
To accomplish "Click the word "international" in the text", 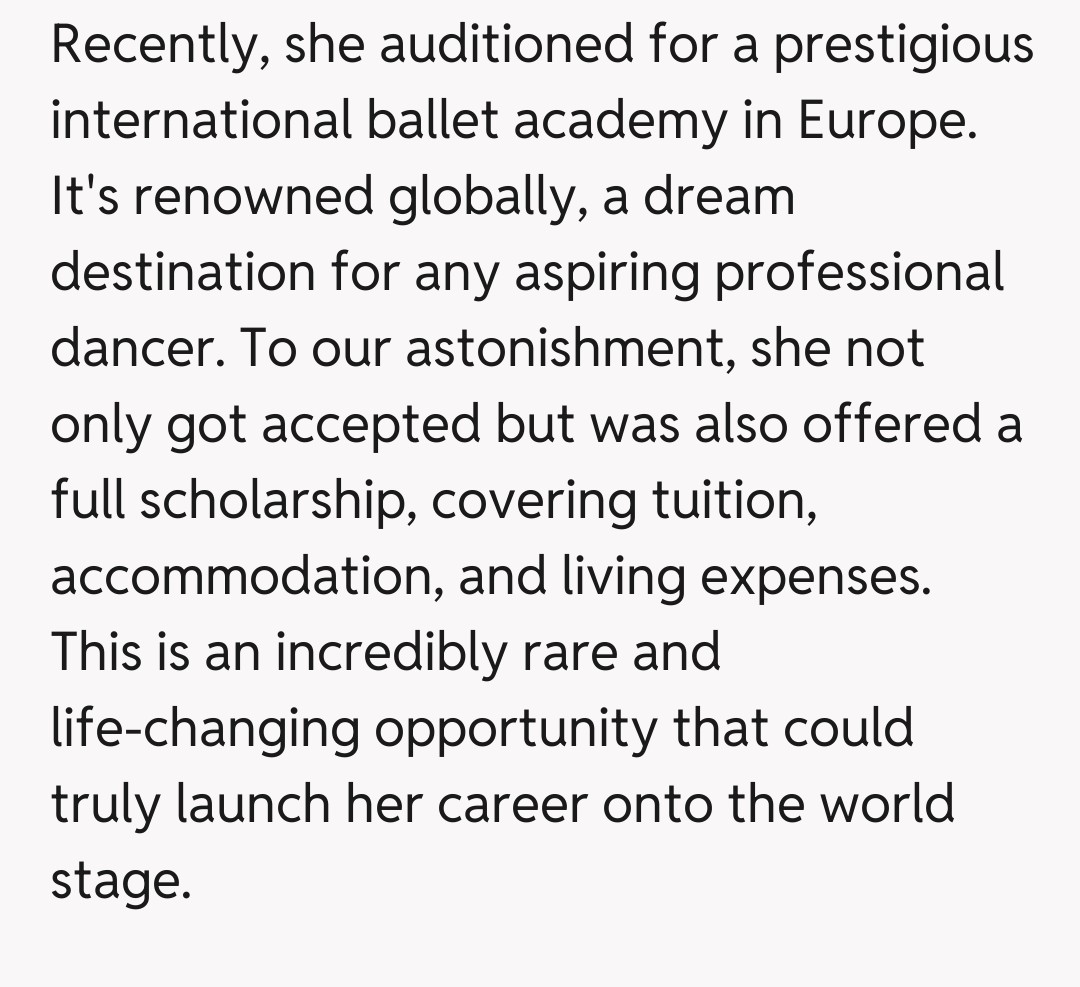I will 202,120.
